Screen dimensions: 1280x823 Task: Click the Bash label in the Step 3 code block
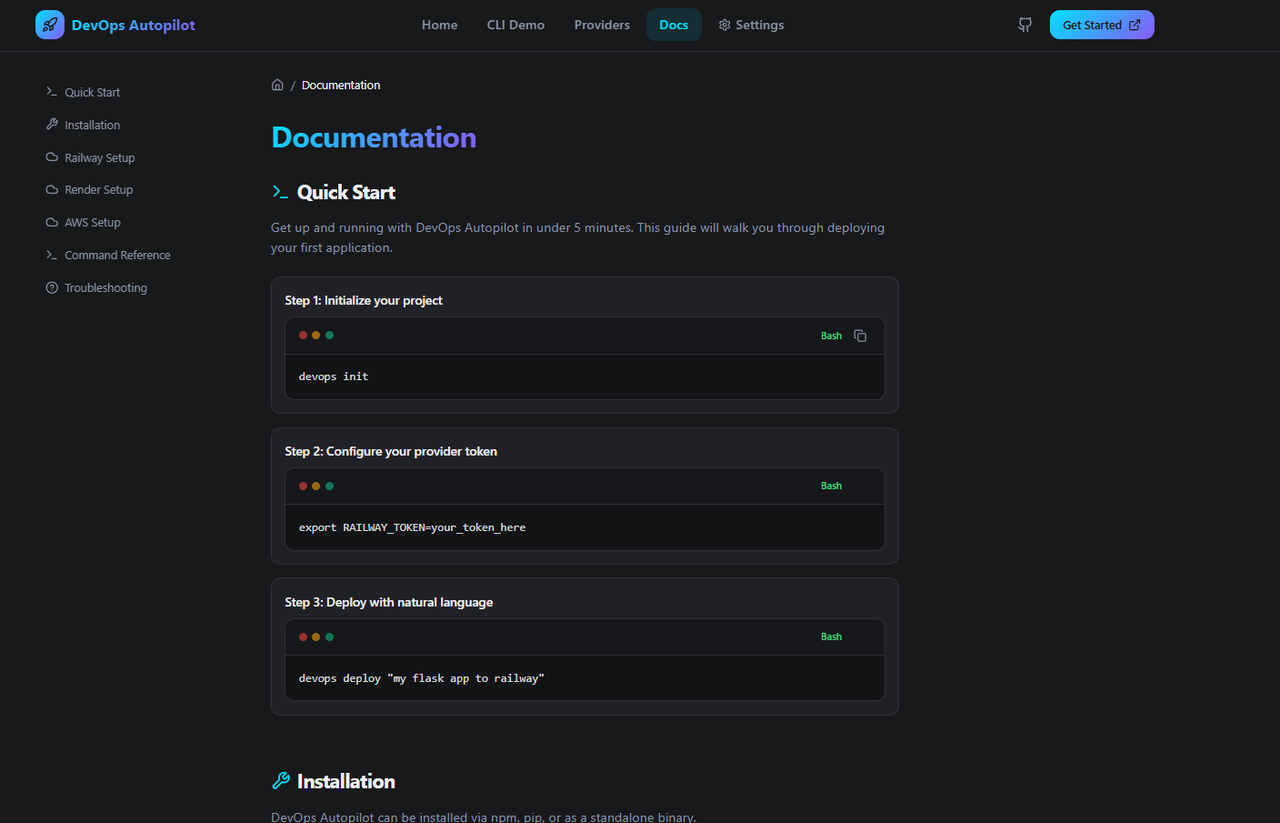click(x=831, y=637)
